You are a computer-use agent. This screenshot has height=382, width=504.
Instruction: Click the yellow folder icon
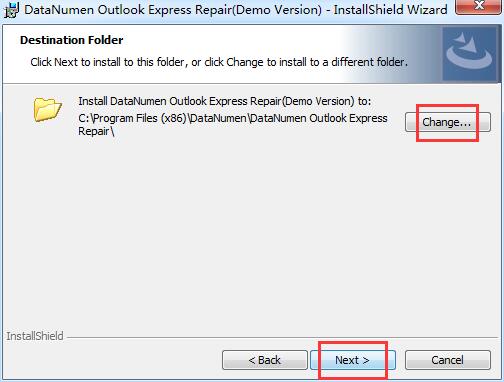(x=48, y=109)
